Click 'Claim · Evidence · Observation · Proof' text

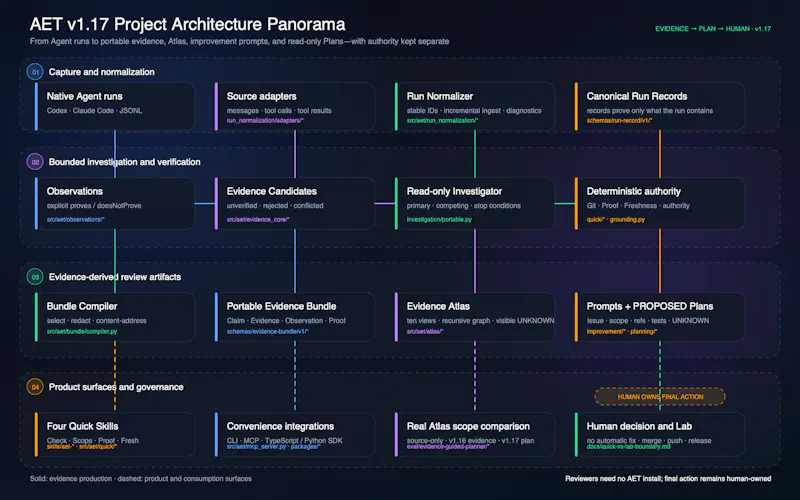[x=286, y=321]
